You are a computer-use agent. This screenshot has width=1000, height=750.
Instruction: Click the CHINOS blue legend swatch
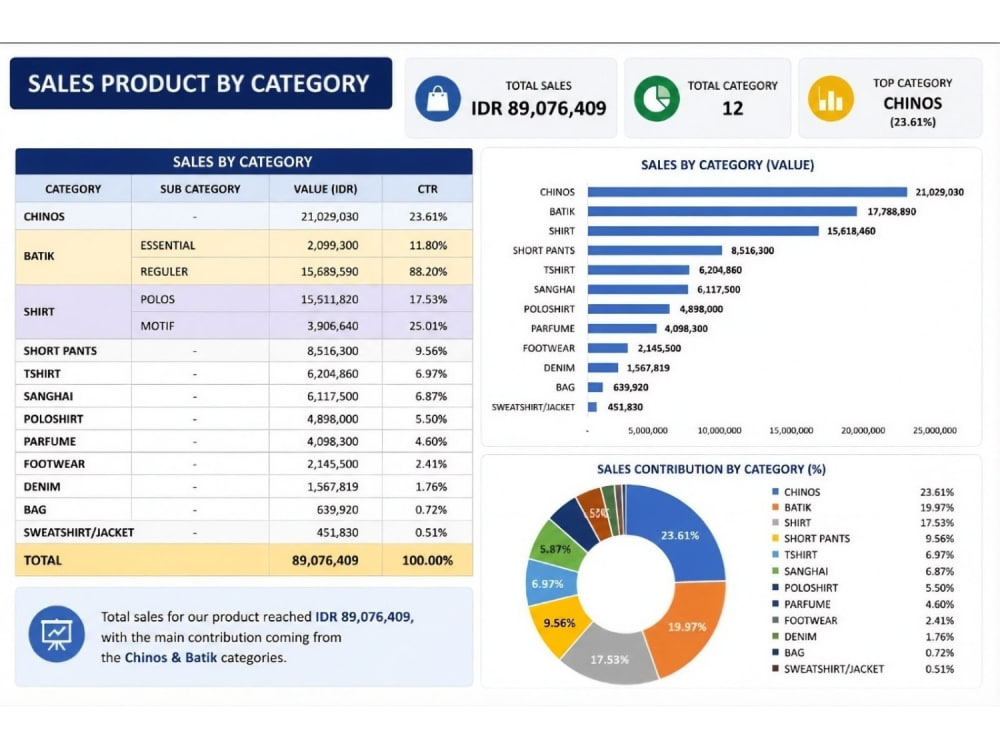(x=776, y=492)
